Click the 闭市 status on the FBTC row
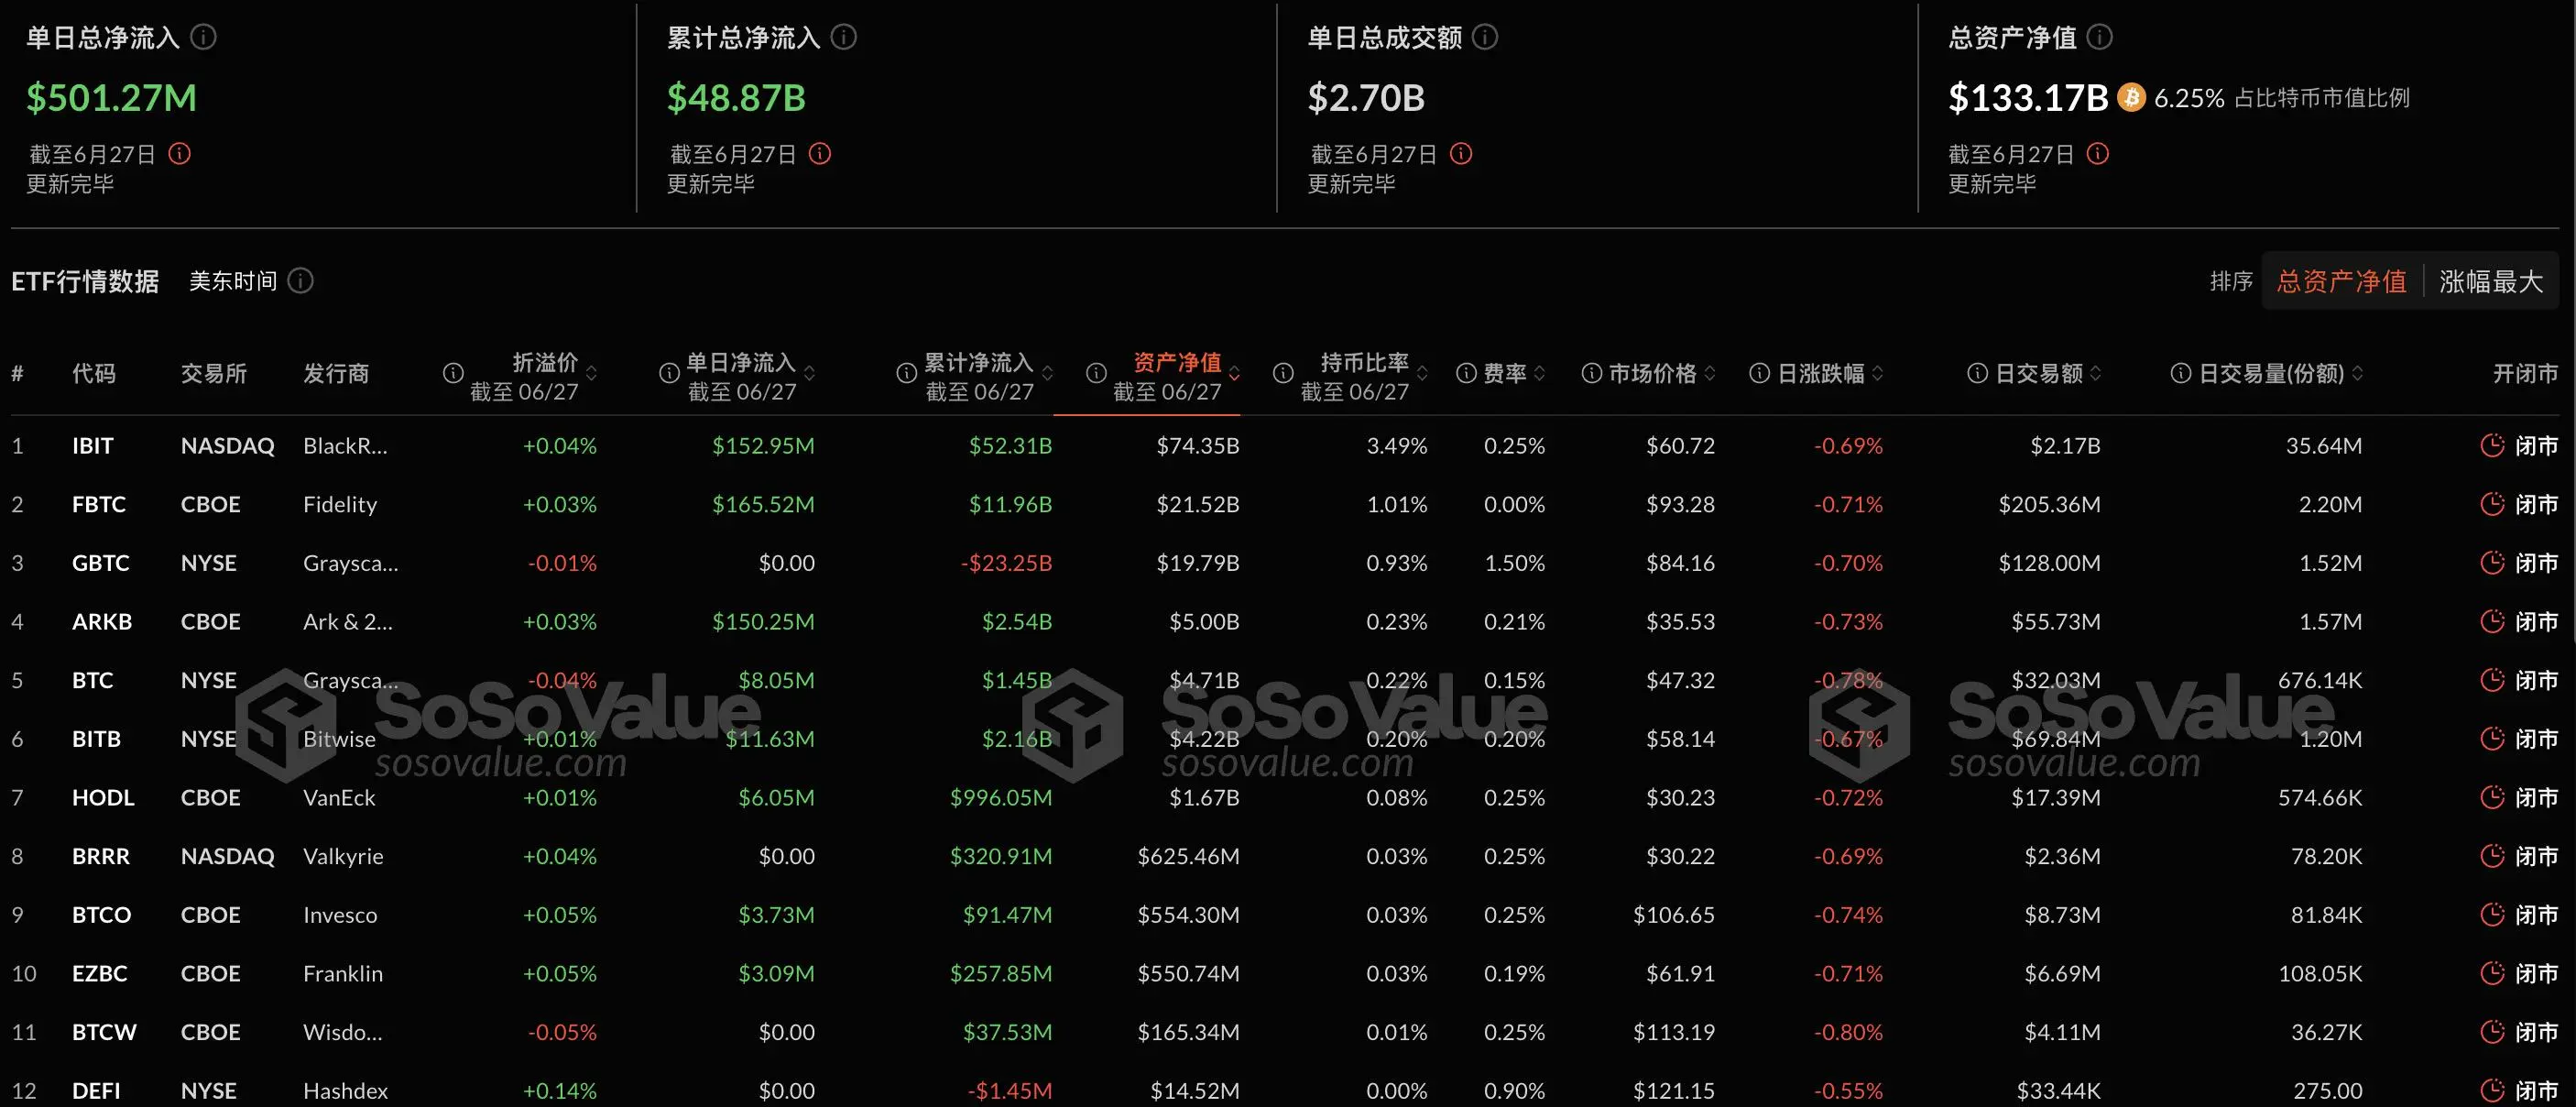 pyautogui.click(x=2537, y=504)
